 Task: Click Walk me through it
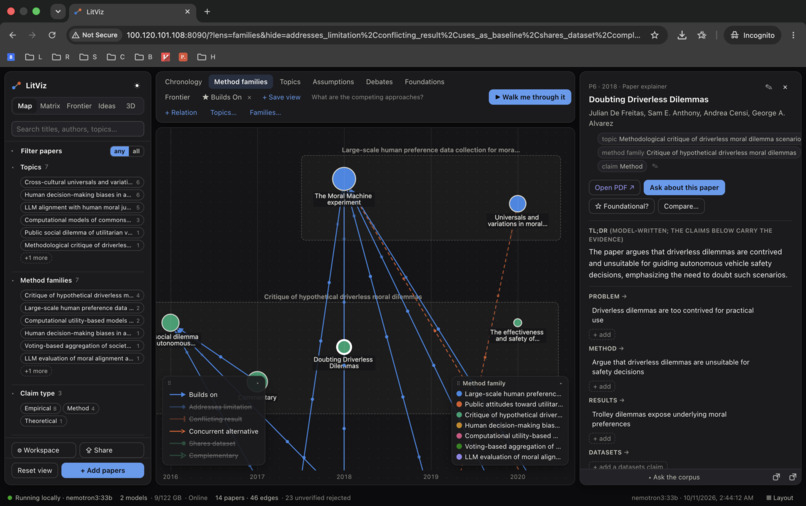[529, 97]
